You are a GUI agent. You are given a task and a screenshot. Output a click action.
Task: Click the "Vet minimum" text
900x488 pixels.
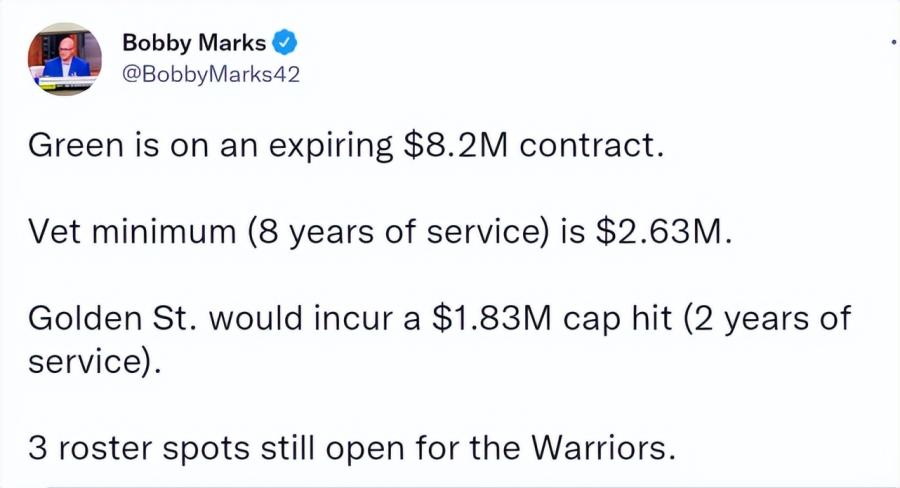pos(132,232)
